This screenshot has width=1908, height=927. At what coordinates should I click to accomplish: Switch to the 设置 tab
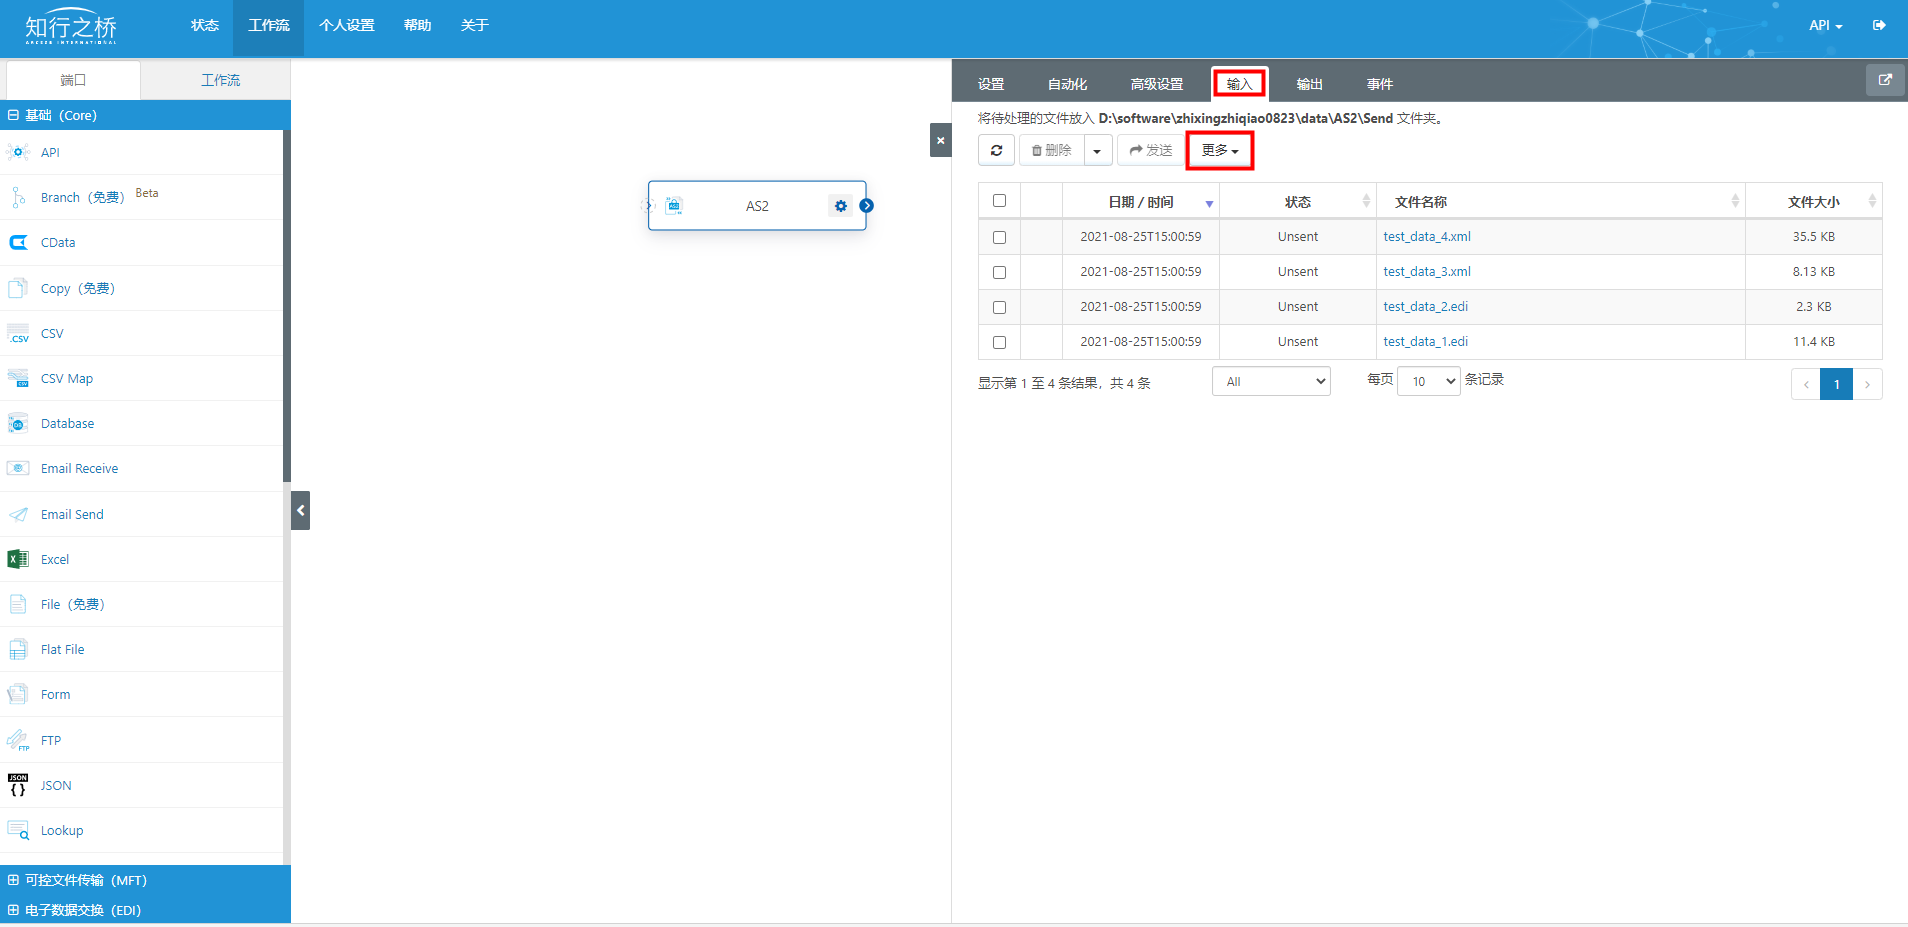[x=991, y=84]
